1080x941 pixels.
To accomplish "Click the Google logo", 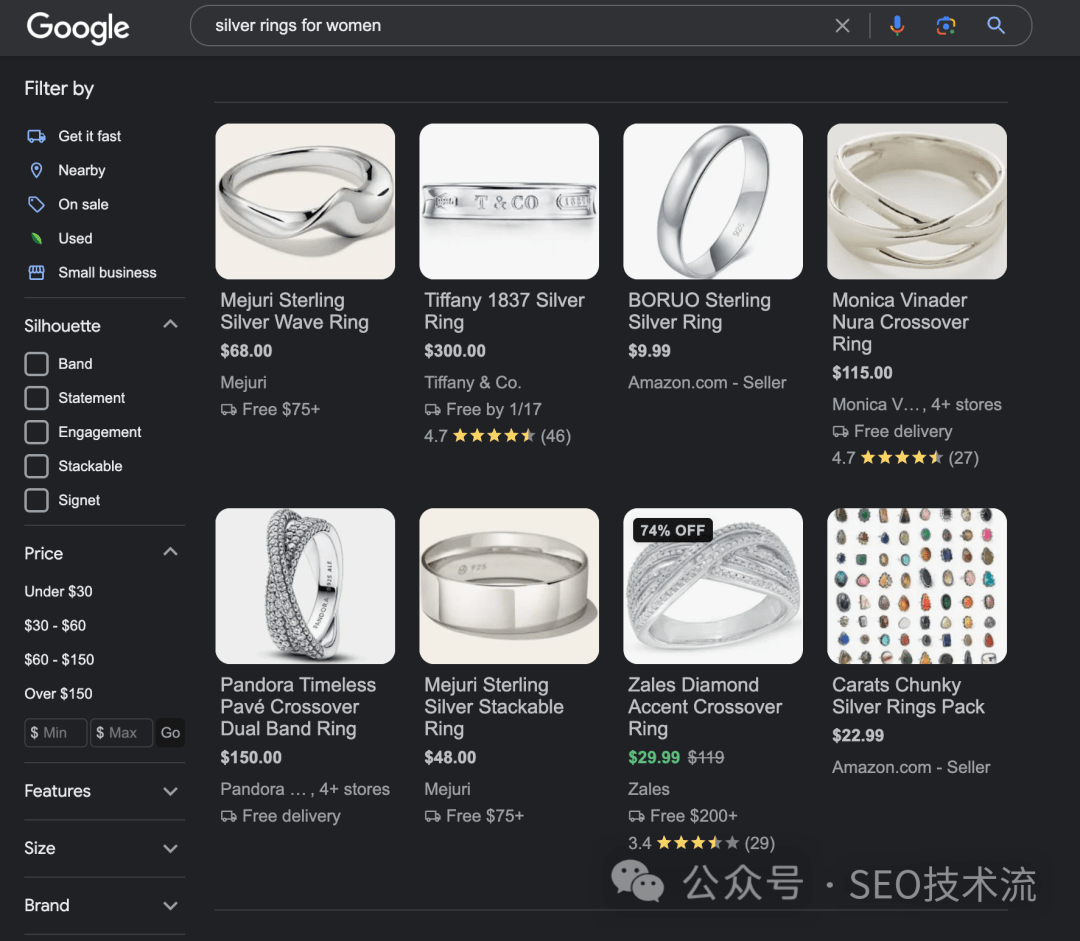I will 77,28.
